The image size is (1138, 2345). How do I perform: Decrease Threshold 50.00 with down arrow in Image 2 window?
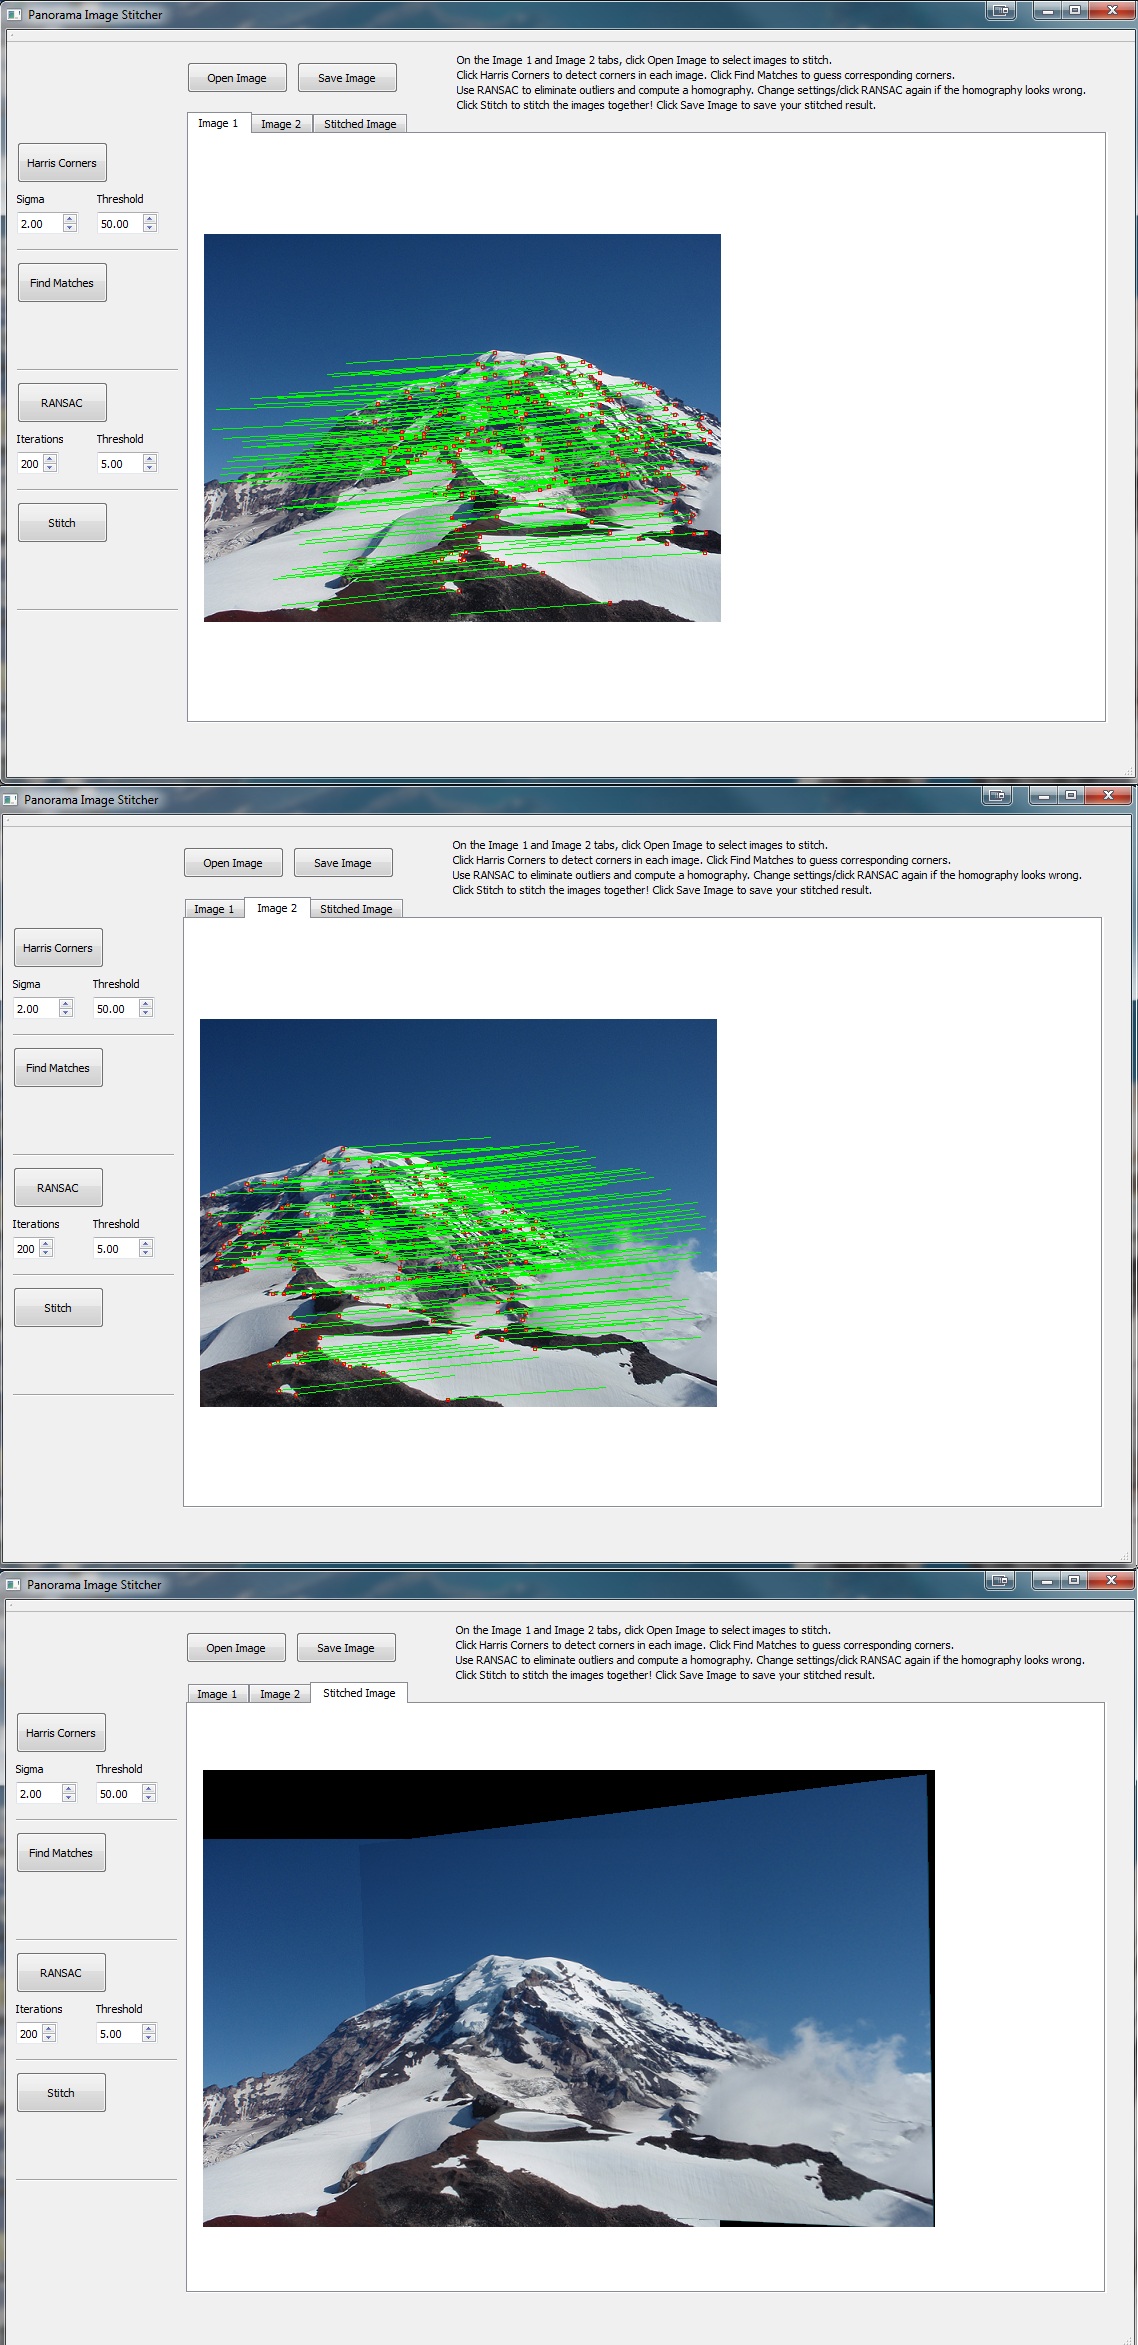[x=146, y=1013]
